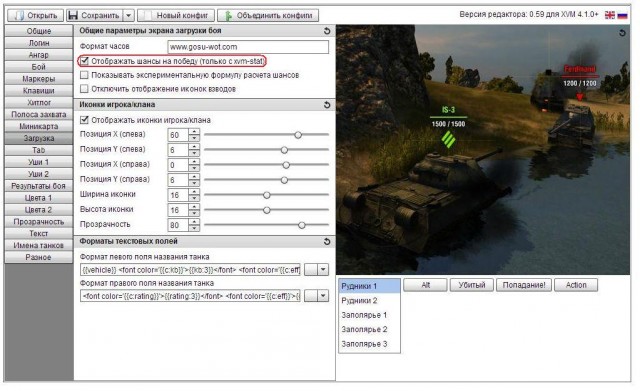This screenshot has height=391, width=640.
Task: Open the Прозрачность tab
Action: point(39,222)
